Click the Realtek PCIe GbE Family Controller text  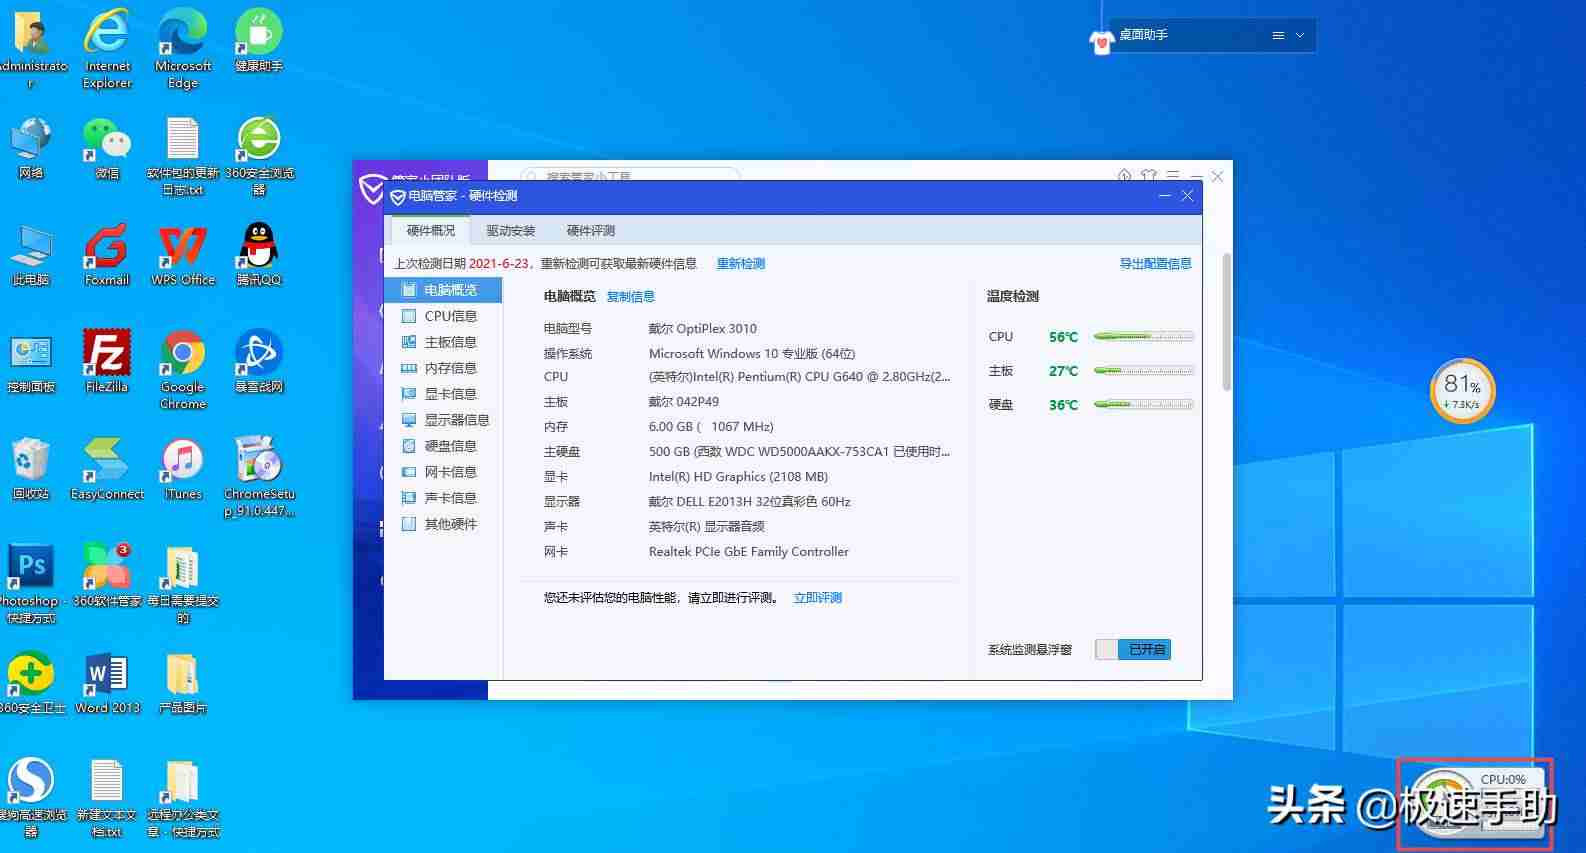(749, 552)
